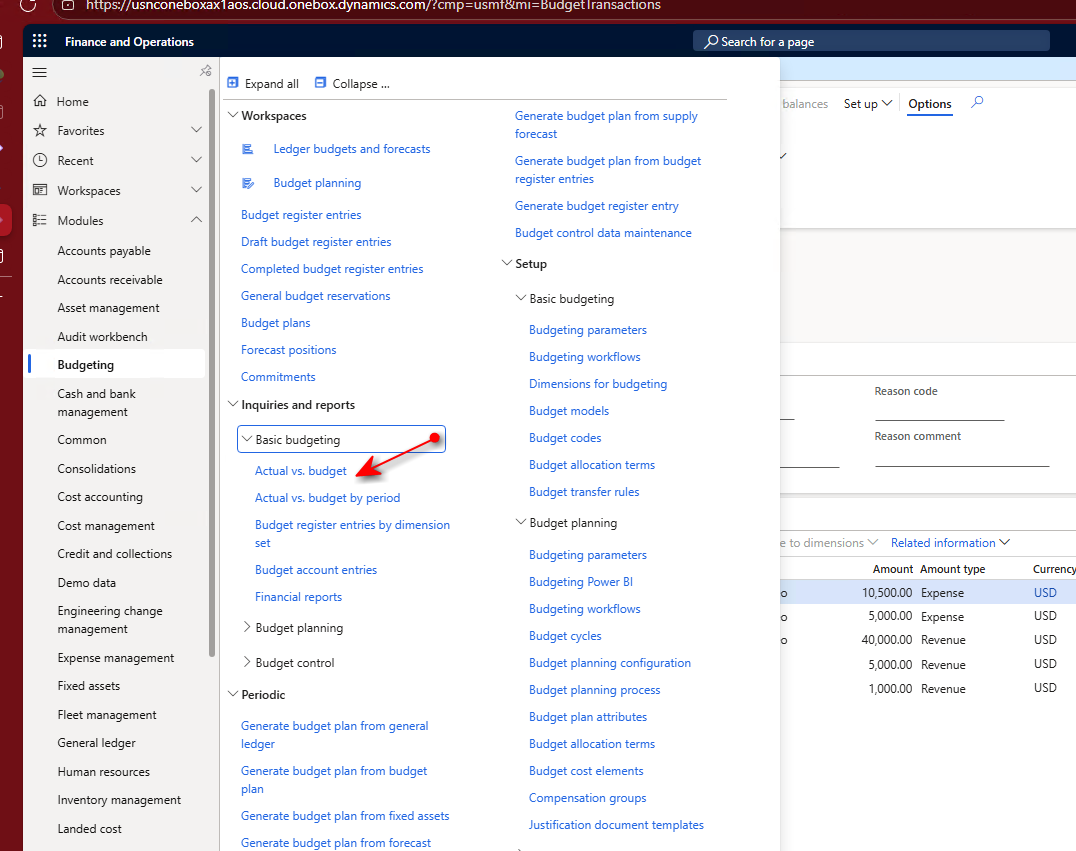
Task: Open the Budgeting workflows link under Basic budgeting
Action: pyautogui.click(x=585, y=356)
